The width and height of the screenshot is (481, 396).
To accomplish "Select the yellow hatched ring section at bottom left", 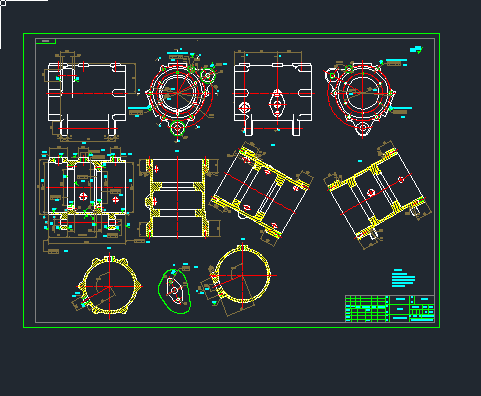I will (109, 286).
